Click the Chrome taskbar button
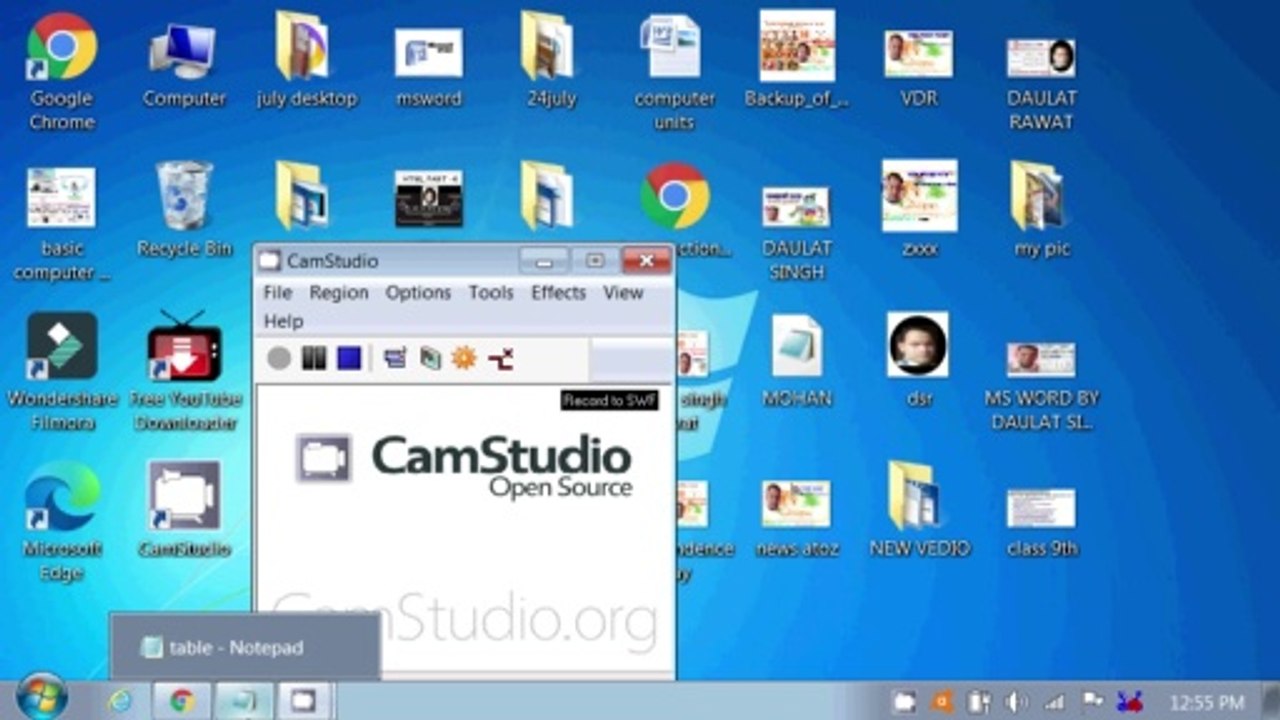The height and width of the screenshot is (720, 1280). [181, 701]
